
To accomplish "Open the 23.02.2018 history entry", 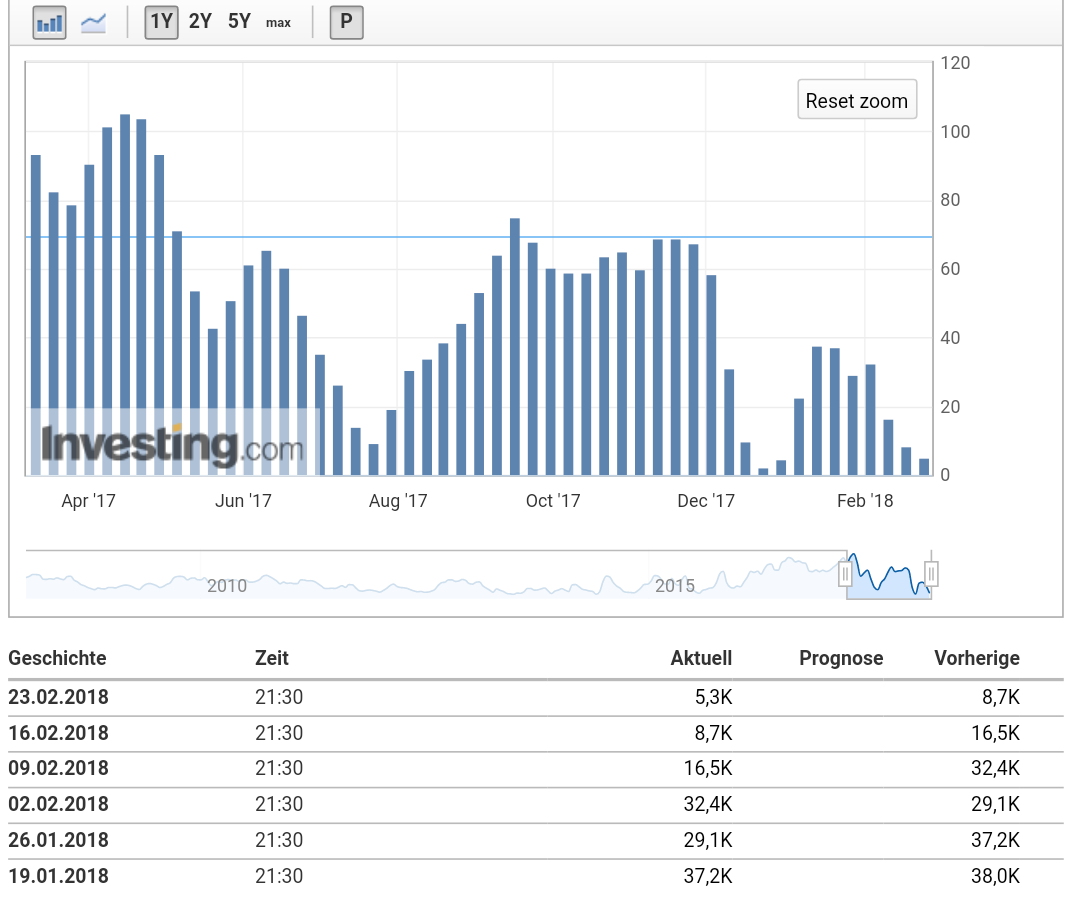I will (58, 697).
